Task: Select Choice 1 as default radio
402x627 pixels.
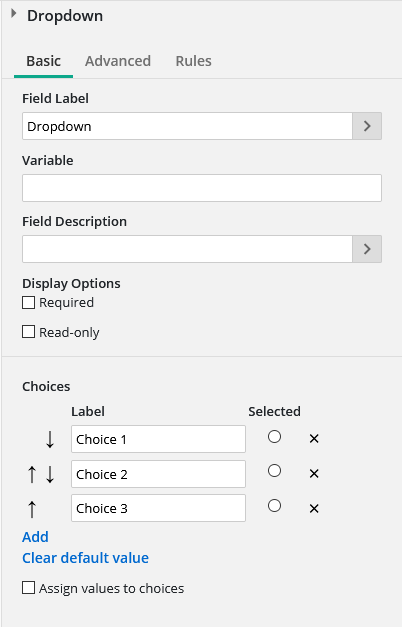Action: tap(274, 436)
